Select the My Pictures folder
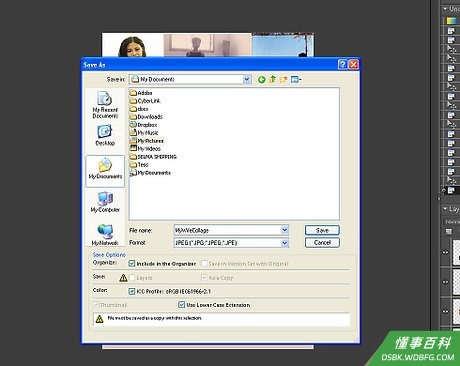The image size is (460, 366). coord(147,141)
